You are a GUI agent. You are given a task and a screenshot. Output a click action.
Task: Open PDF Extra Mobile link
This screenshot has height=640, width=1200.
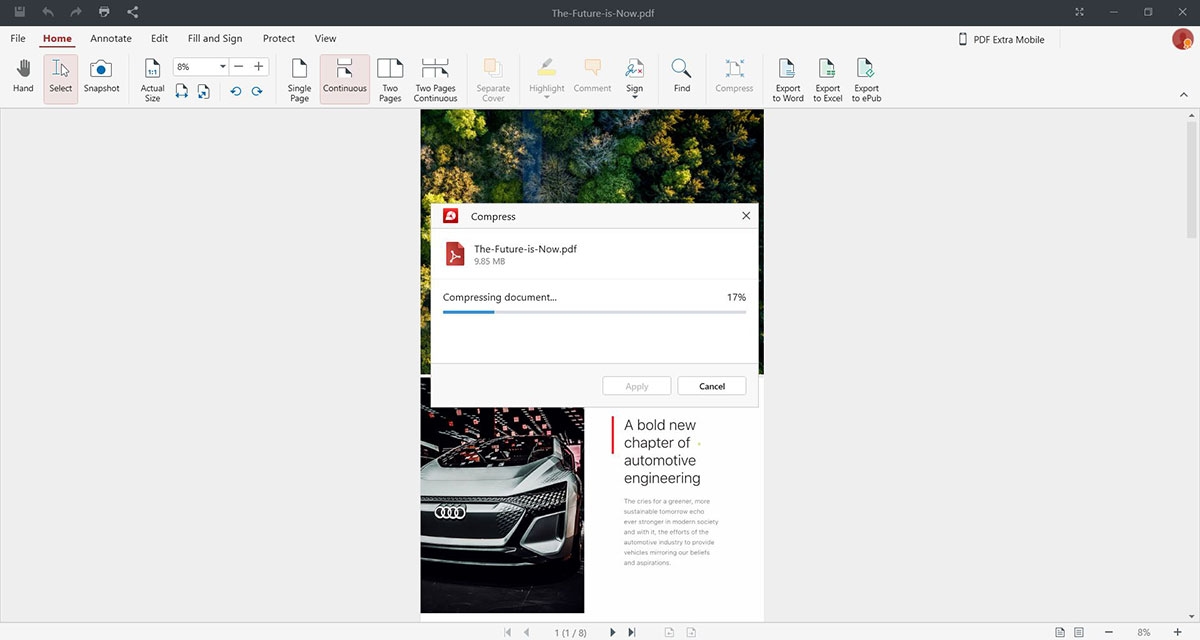(1001, 40)
